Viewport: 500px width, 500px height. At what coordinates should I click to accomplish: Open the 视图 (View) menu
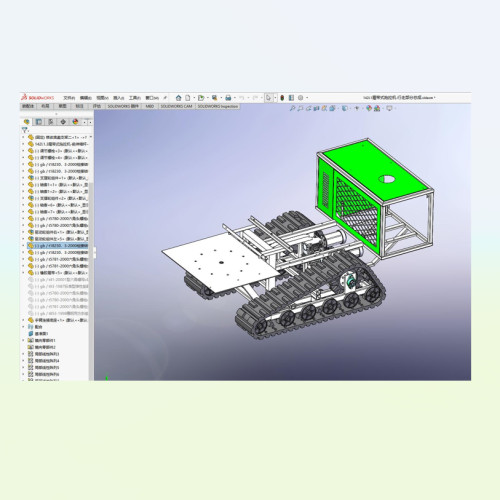click(102, 98)
